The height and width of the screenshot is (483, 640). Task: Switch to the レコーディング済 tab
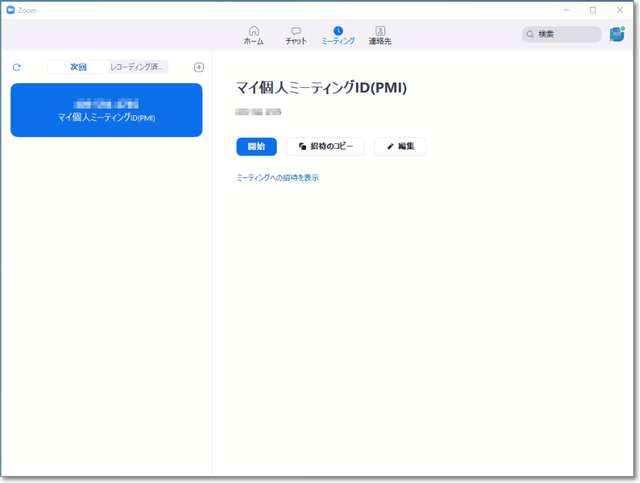138,67
